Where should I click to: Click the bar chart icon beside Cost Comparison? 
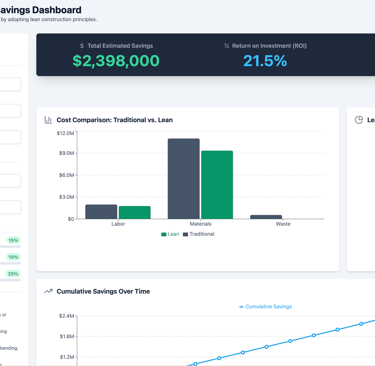(48, 120)
